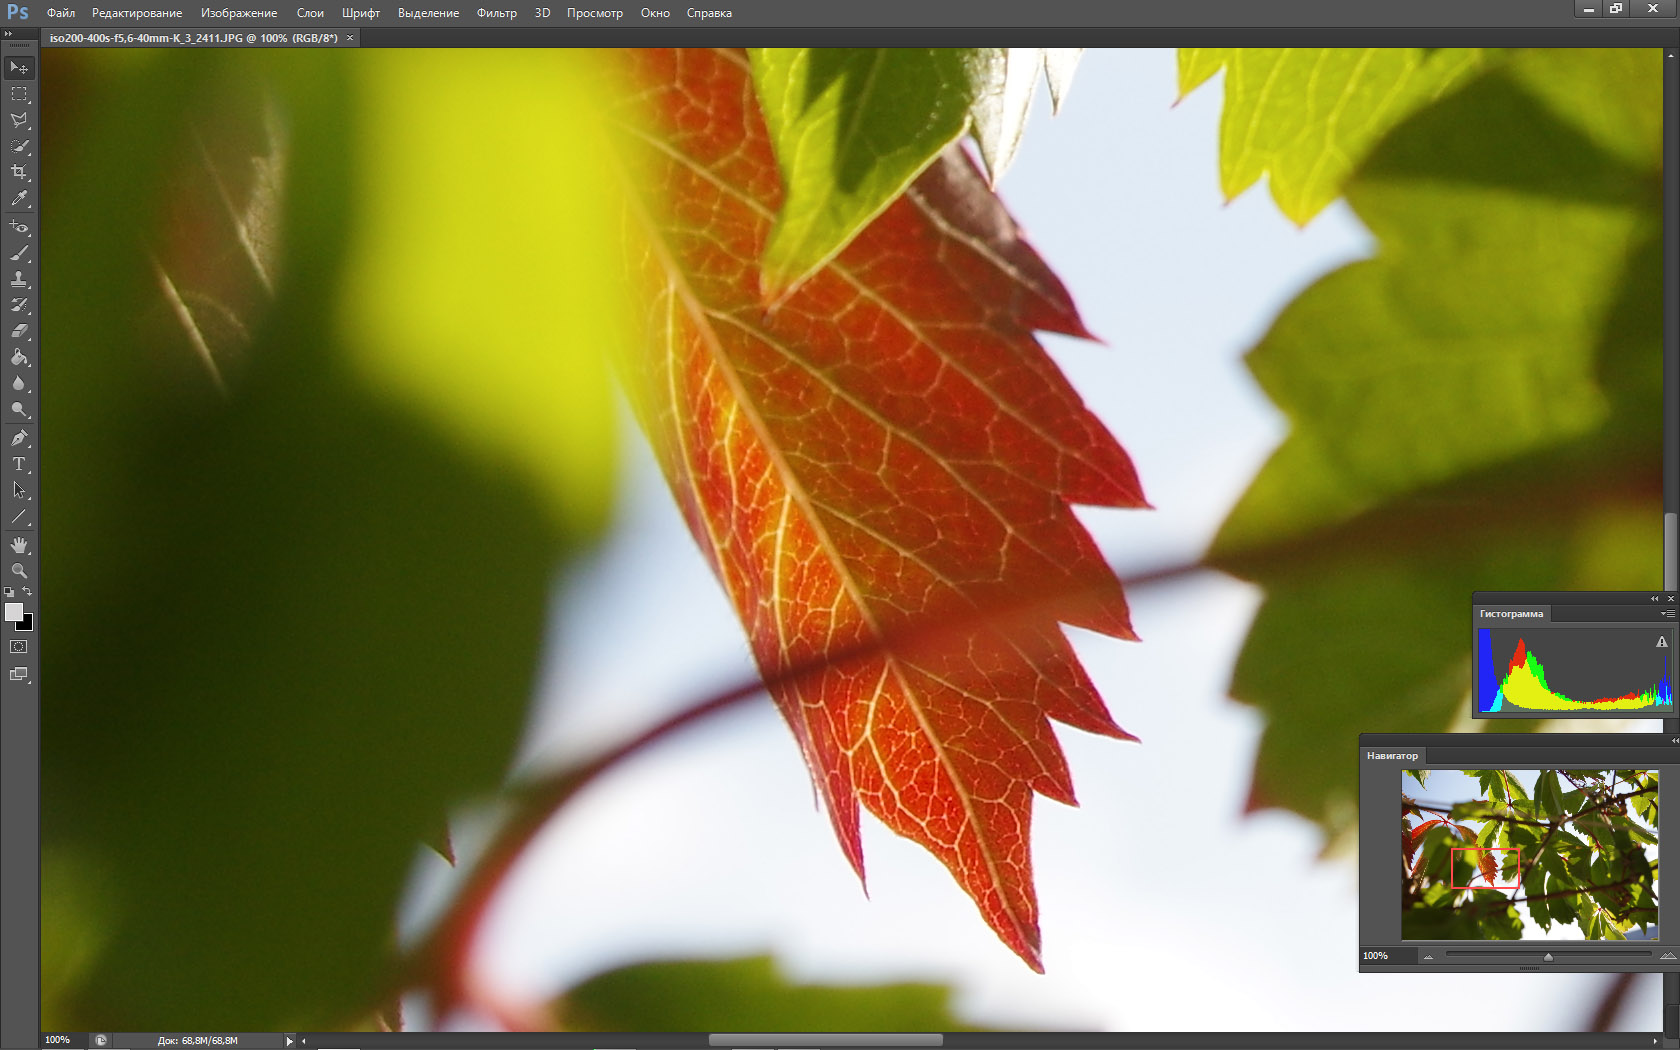
Task: Open the Справка menu
Action: [x=709, y=13]
